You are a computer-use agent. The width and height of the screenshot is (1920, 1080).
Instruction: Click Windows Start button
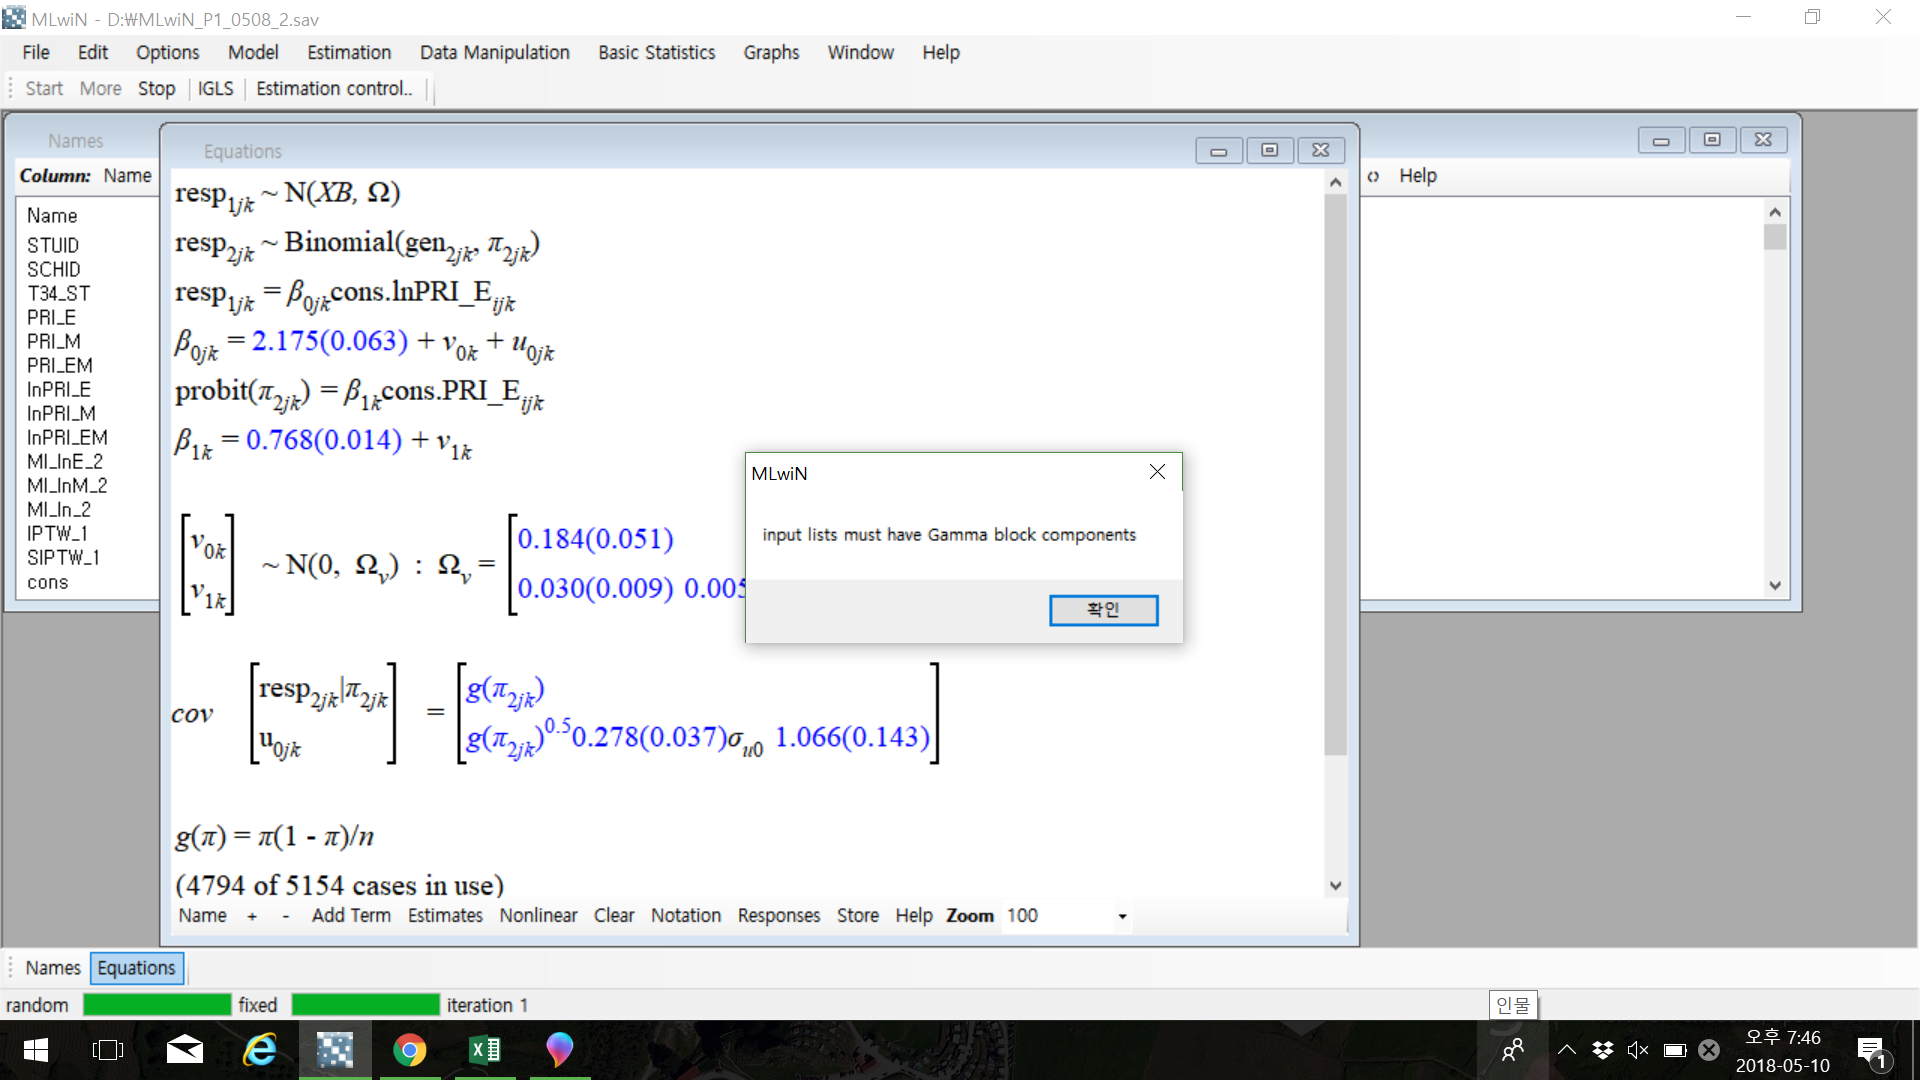35,1050
